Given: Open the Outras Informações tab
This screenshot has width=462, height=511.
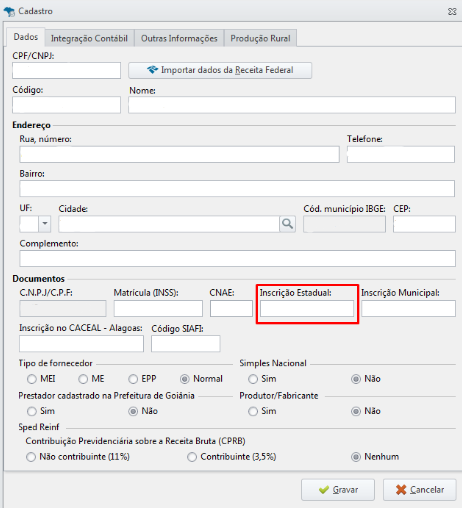Looking at the screenshot, I should pos(179,38).
